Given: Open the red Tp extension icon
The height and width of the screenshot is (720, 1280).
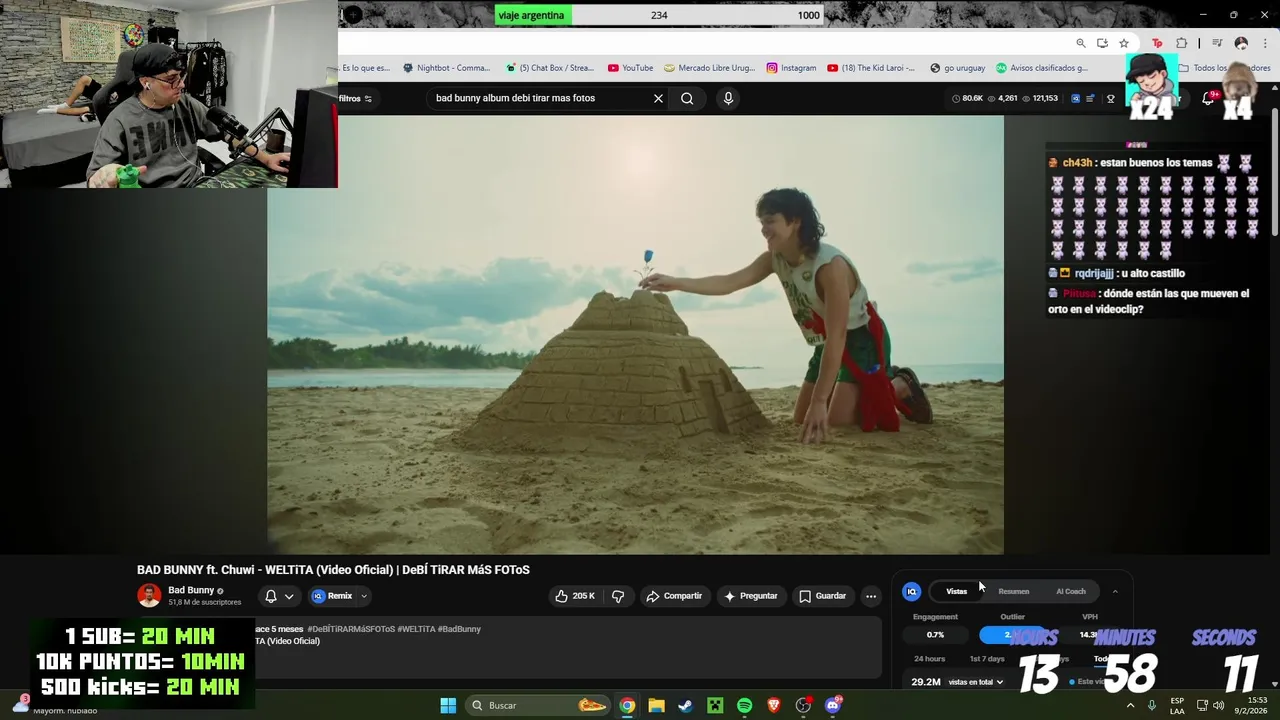Looking at the screenshot, I should point(1157,43).
